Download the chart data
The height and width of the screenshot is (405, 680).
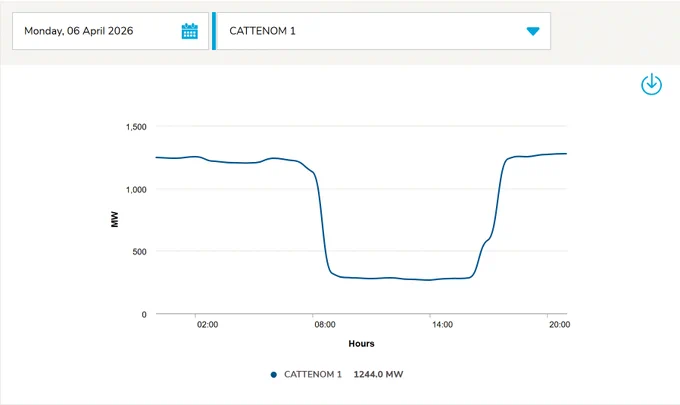(651, 84)
